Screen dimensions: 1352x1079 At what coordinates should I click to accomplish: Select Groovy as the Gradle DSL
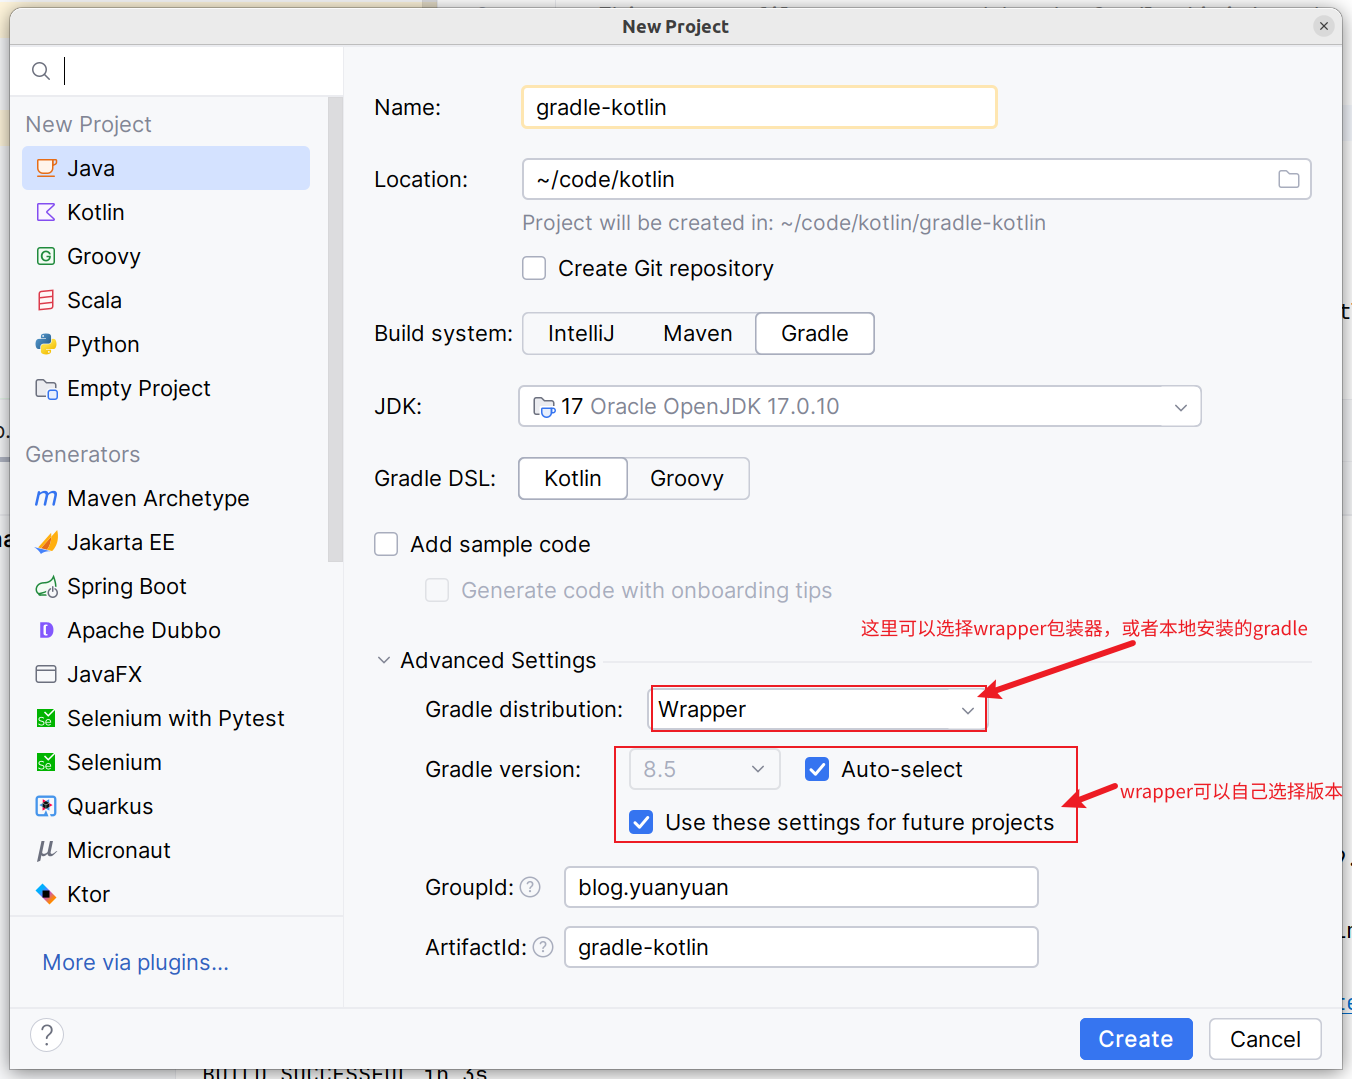[686, 478]
